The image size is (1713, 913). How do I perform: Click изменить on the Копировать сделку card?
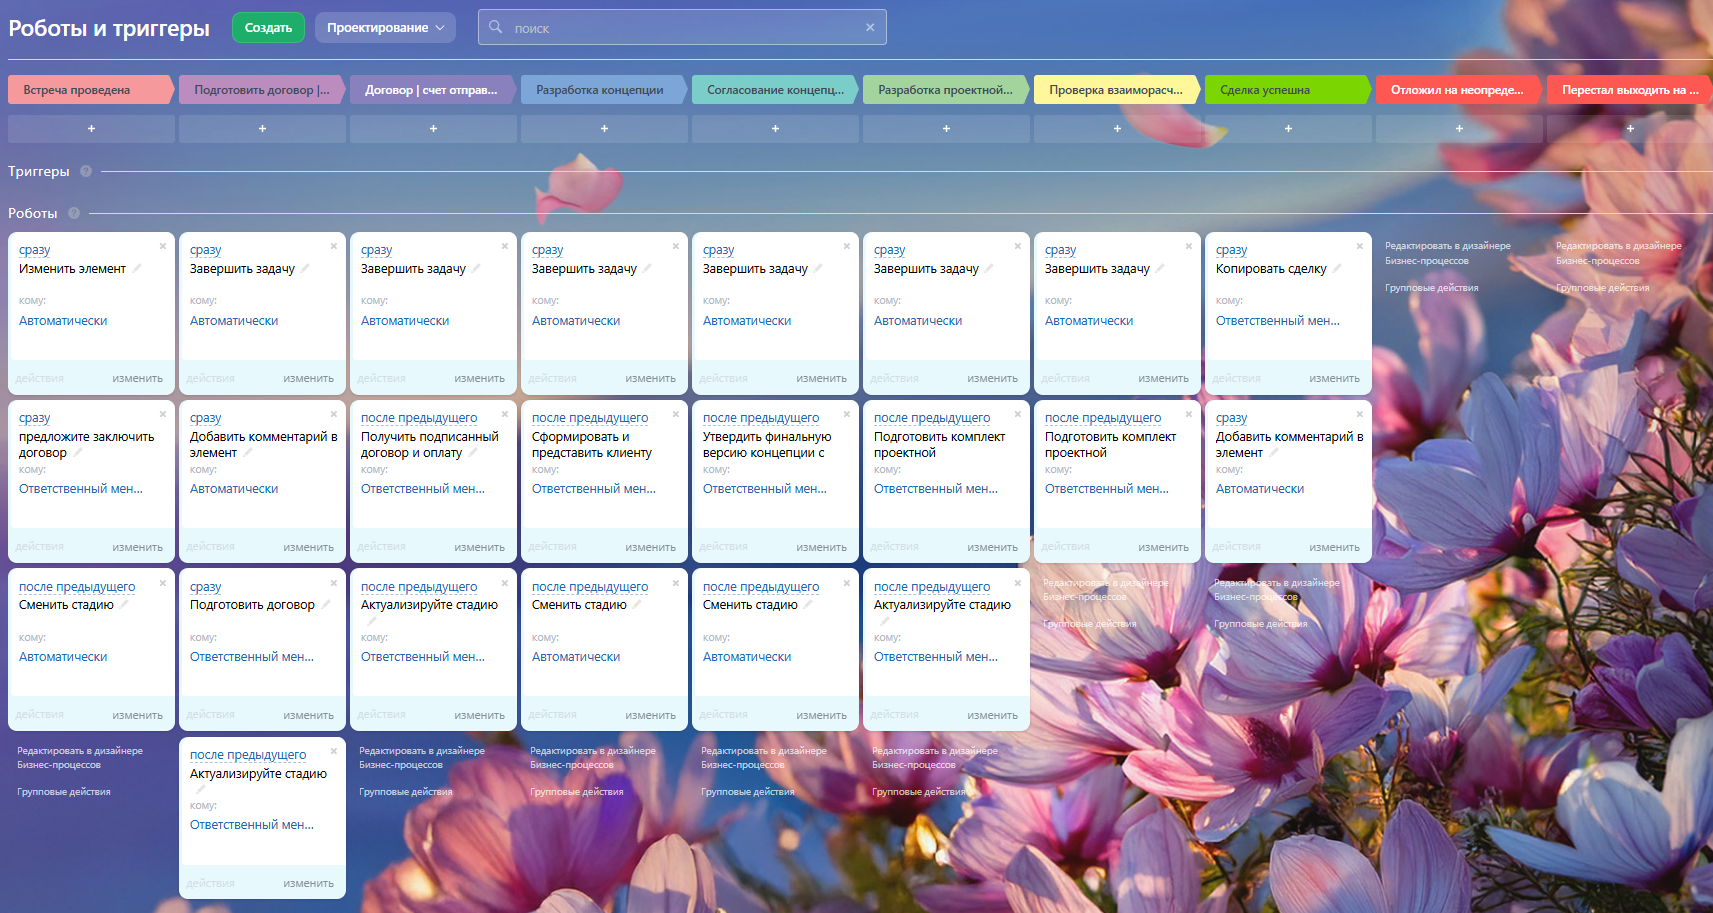(x=1334, y=379)
